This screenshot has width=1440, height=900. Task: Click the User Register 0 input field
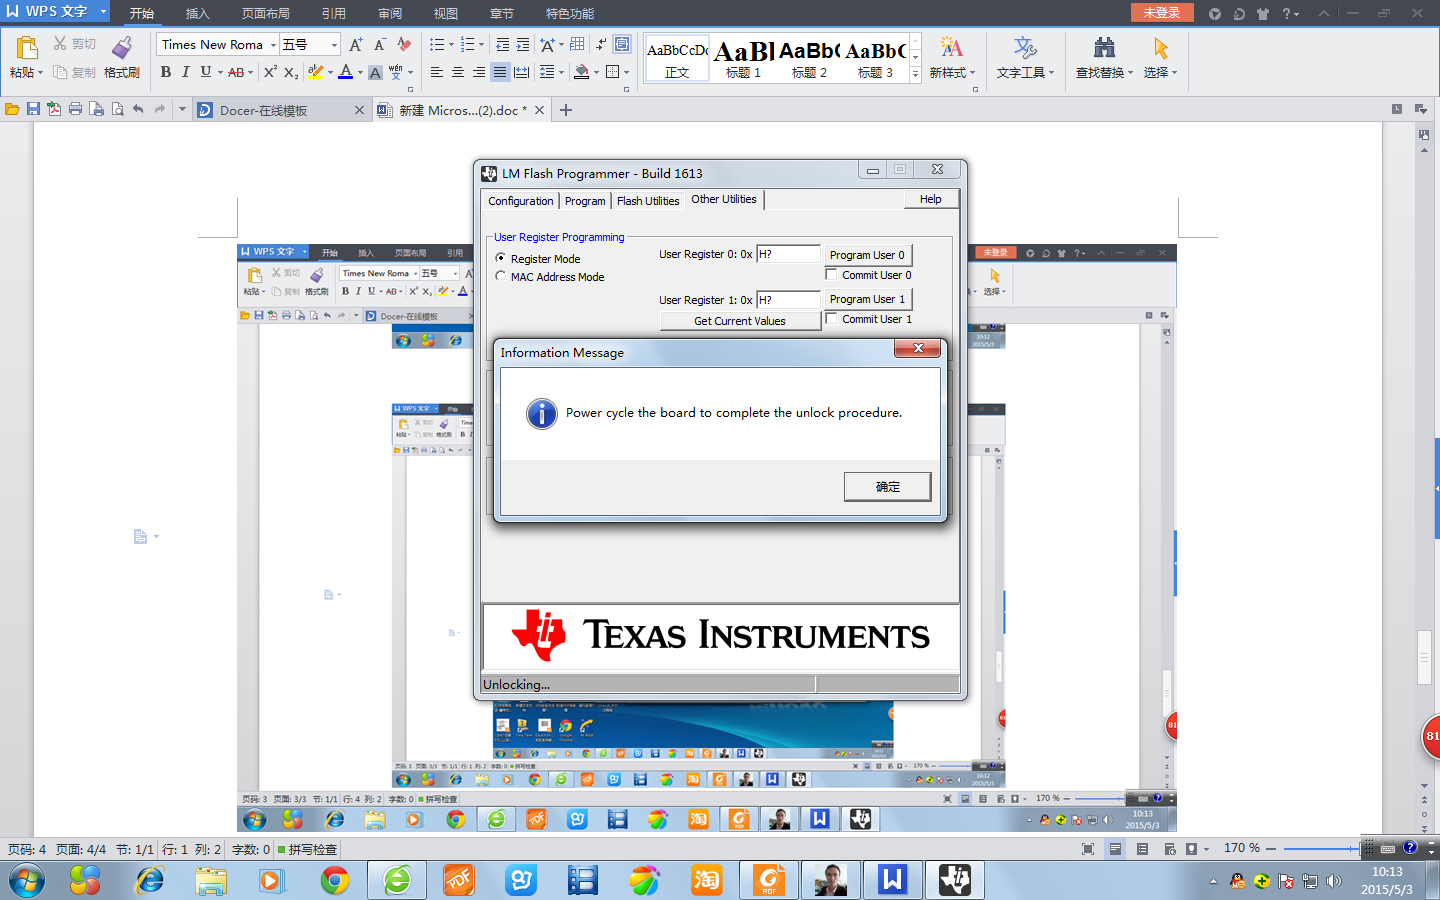788,254
